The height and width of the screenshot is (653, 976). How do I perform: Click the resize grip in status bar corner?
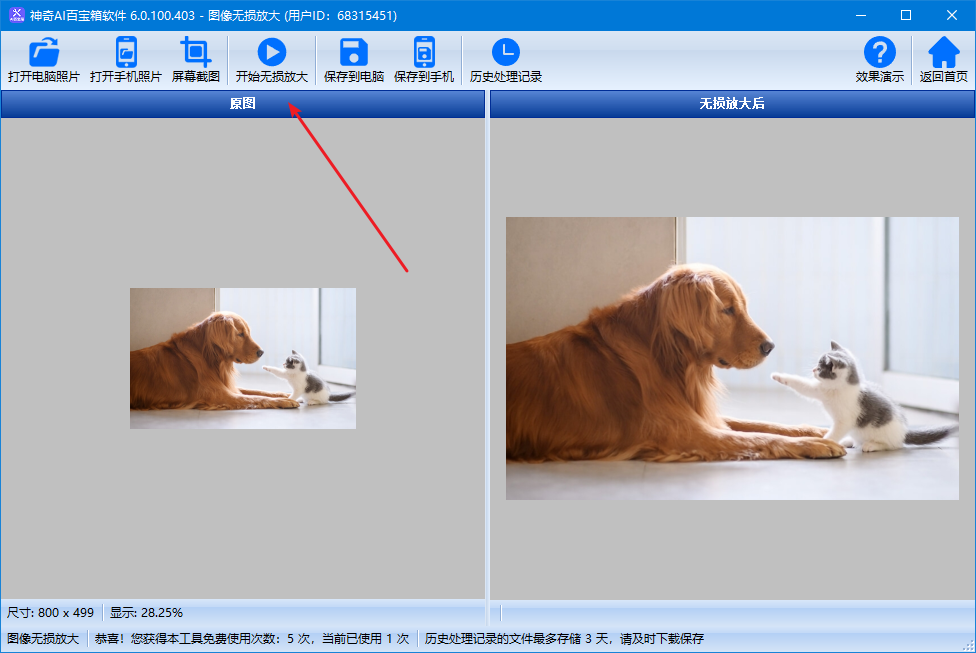968,645
